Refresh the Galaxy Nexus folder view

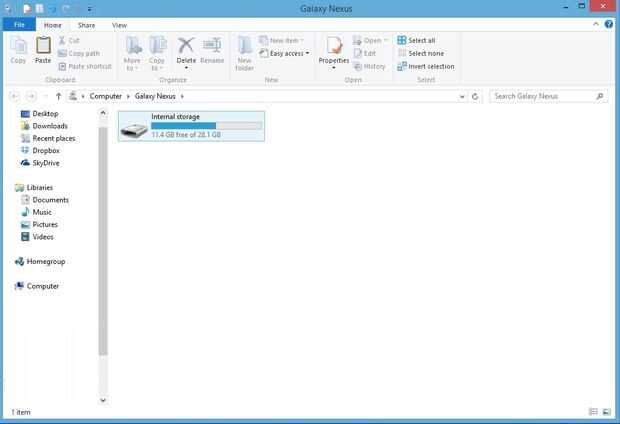pyautogui.click(x=475, y=97)
